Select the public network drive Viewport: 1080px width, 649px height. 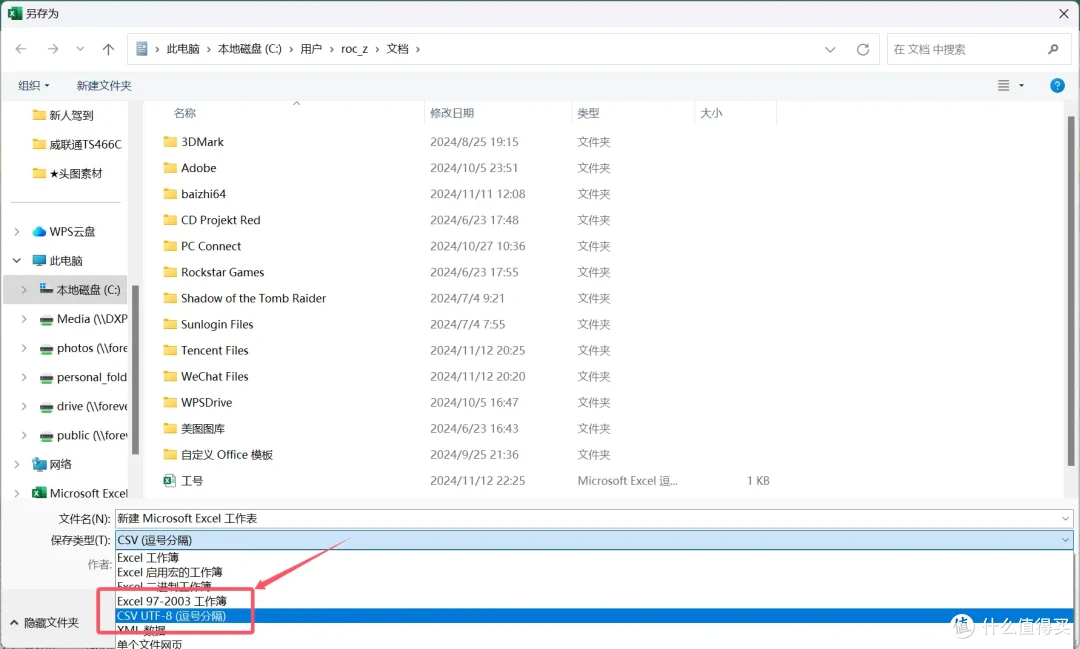coord(83,435)
